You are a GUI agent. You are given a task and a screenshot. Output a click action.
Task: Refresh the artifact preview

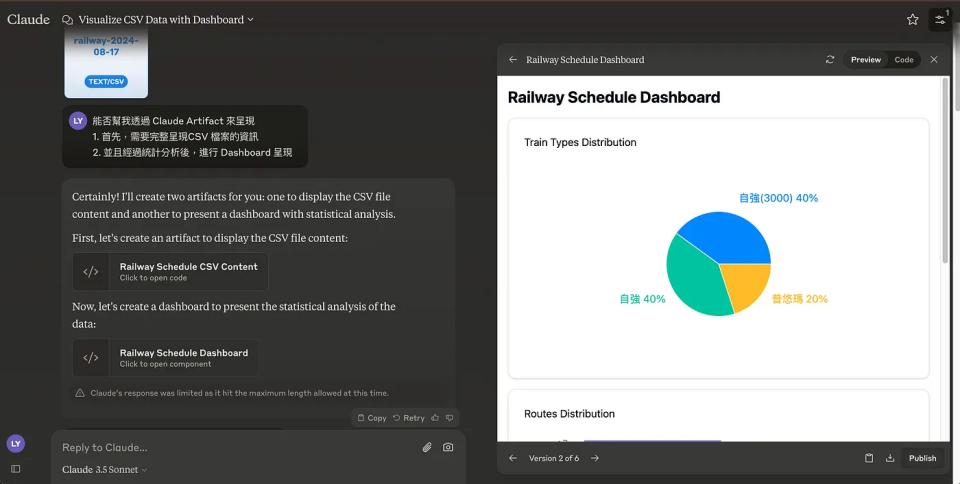pos(830,60)
